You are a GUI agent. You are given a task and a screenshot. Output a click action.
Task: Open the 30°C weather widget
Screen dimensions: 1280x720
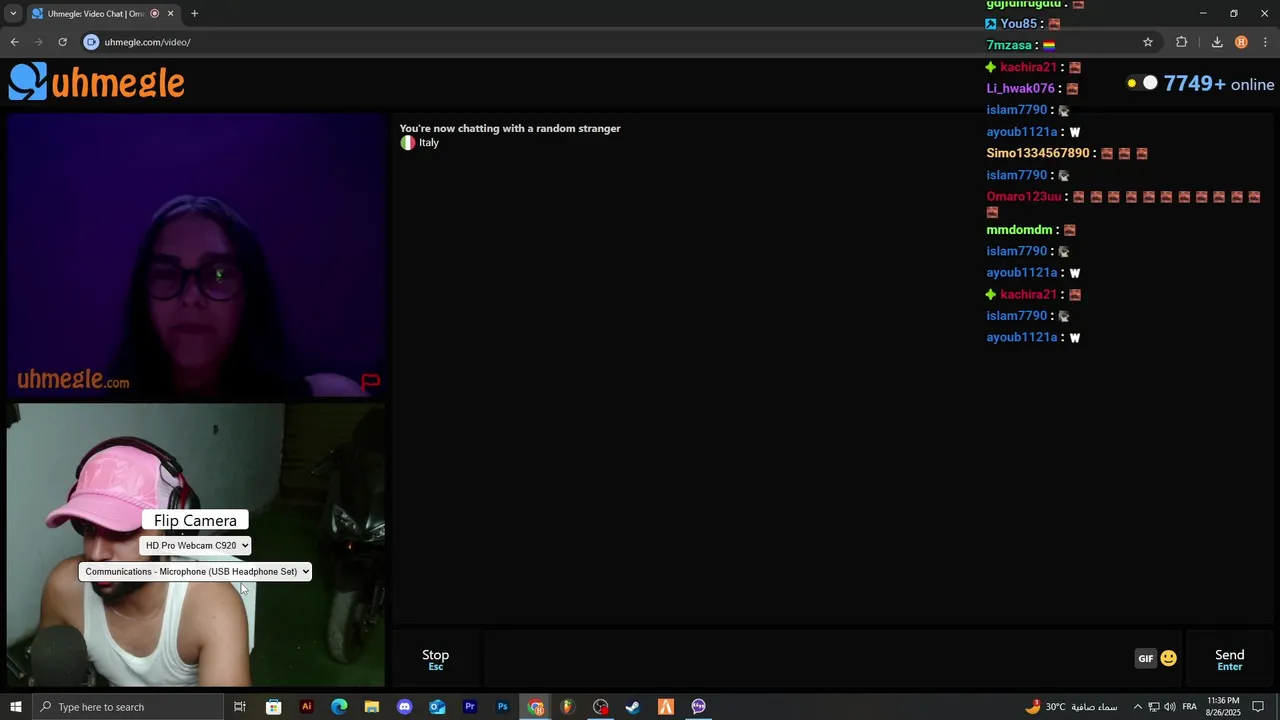(1071, 707)
